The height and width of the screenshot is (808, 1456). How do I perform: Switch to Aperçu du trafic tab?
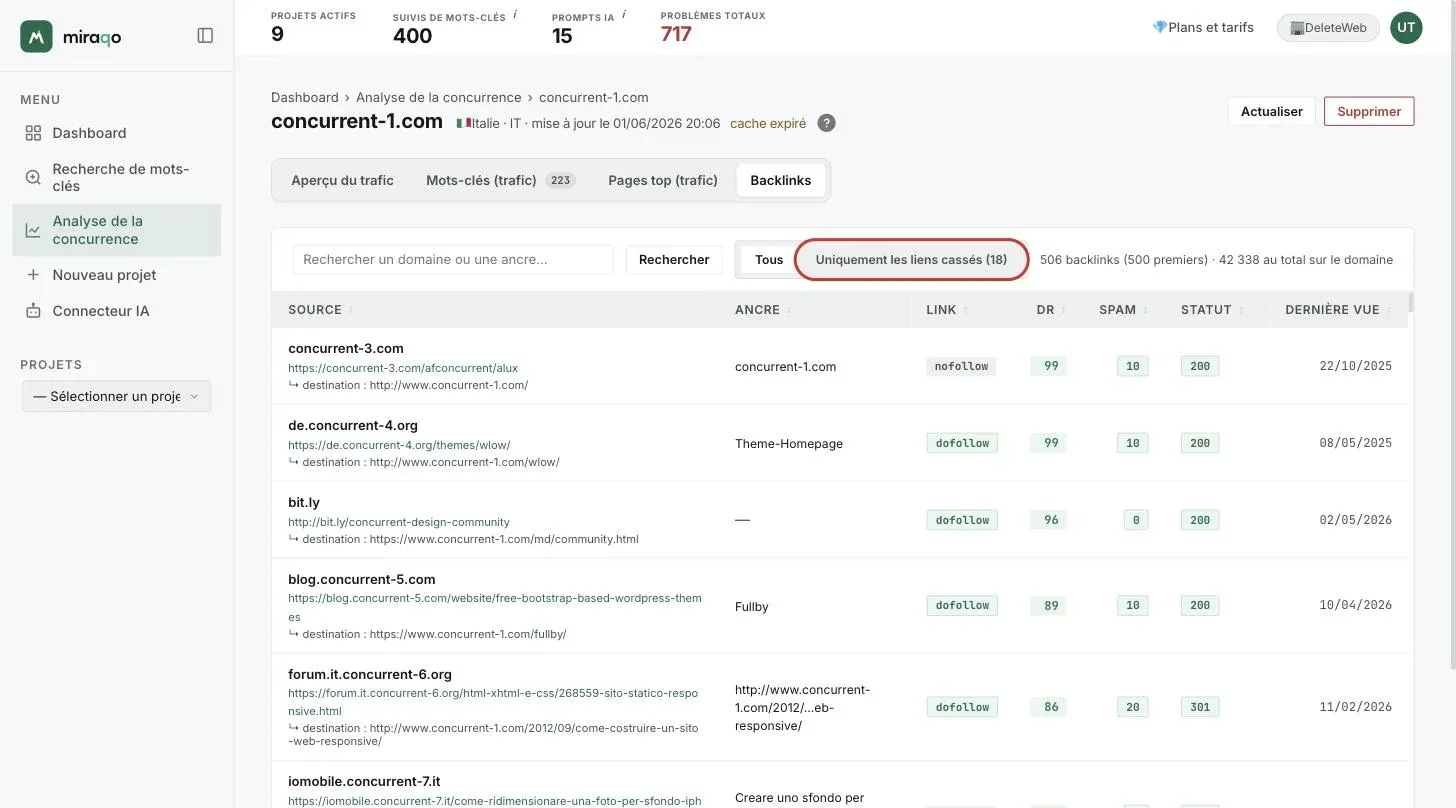343,181
